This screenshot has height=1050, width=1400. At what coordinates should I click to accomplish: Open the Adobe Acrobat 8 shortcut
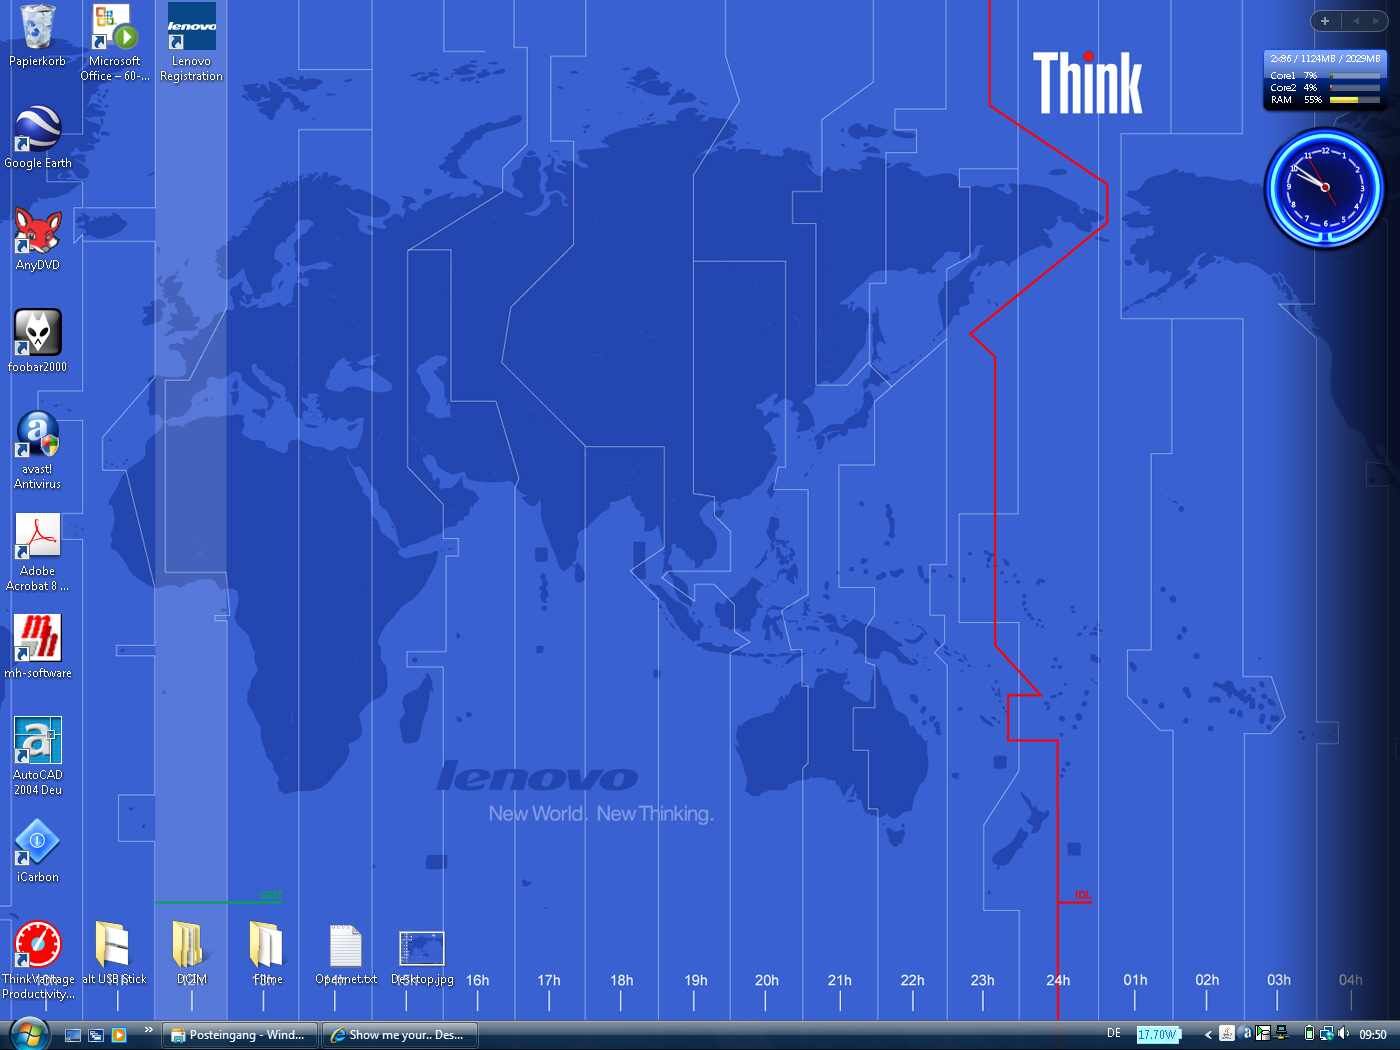click(37, 540)
